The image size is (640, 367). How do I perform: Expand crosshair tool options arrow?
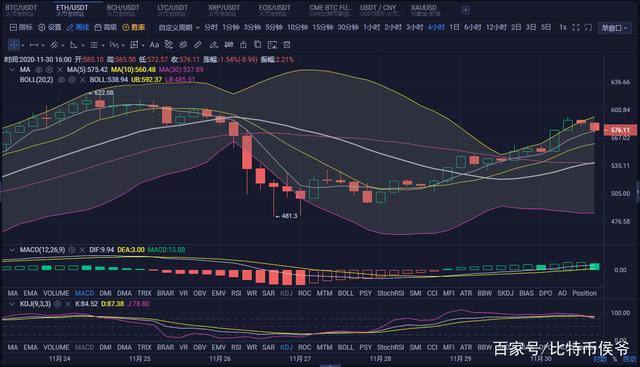coord(22,45)
